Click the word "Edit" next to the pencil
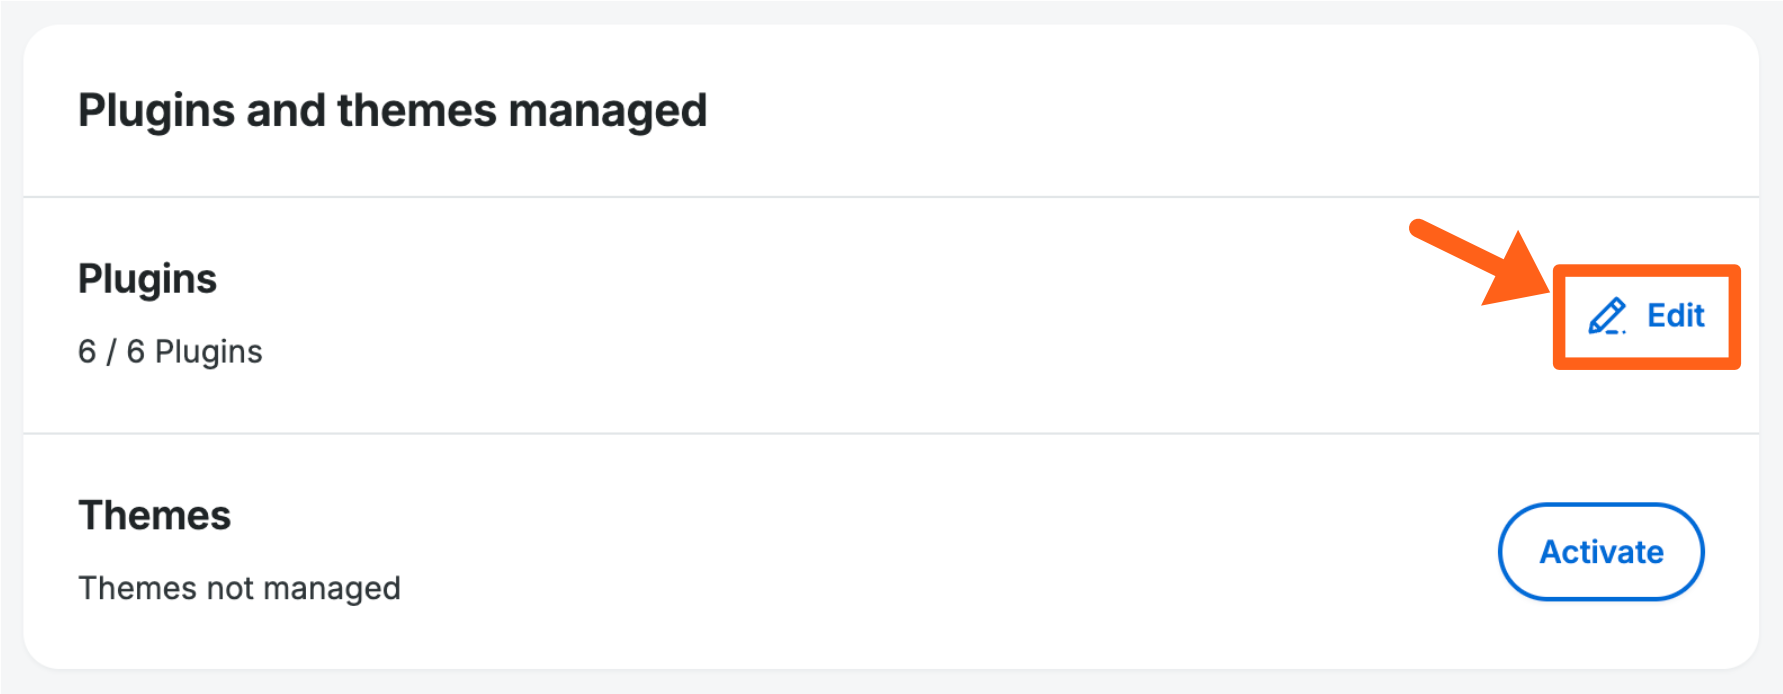1783x694 pixels. coord(1675,316)
